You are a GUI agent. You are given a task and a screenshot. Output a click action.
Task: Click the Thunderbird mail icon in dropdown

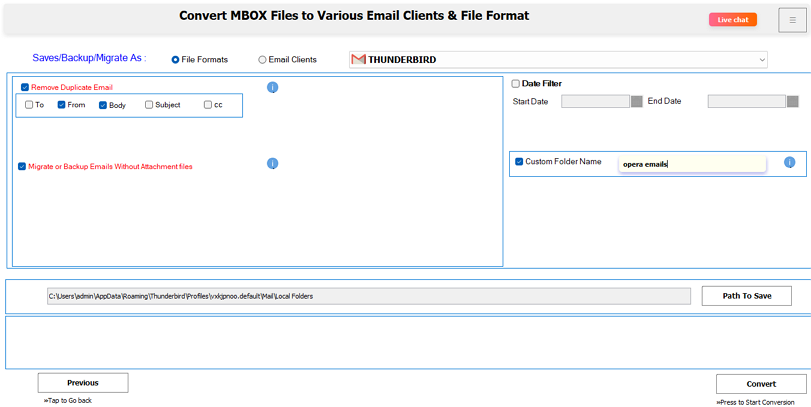tap(358, 59)
